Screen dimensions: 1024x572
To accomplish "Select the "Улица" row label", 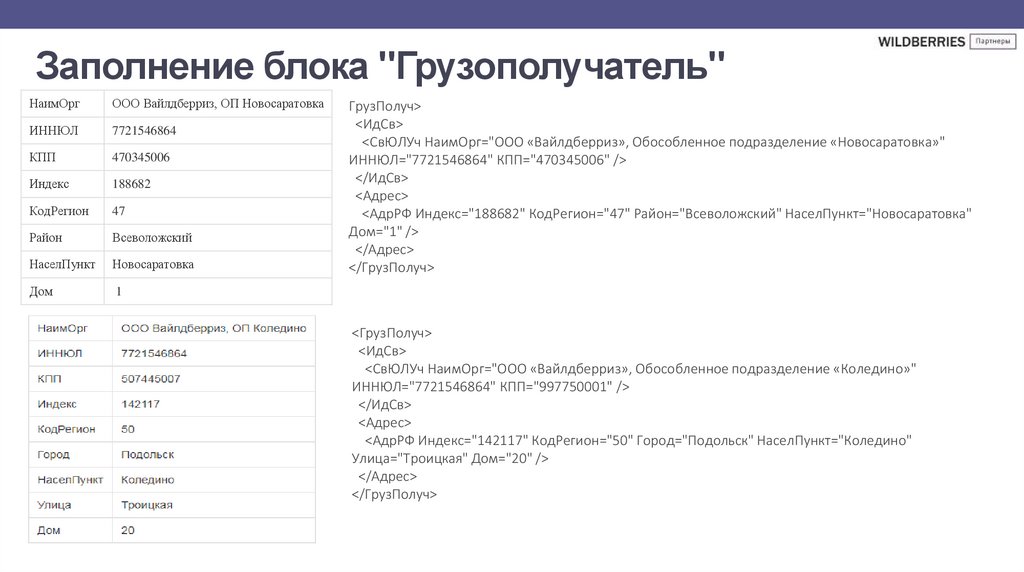I will (x=54, y=505).
